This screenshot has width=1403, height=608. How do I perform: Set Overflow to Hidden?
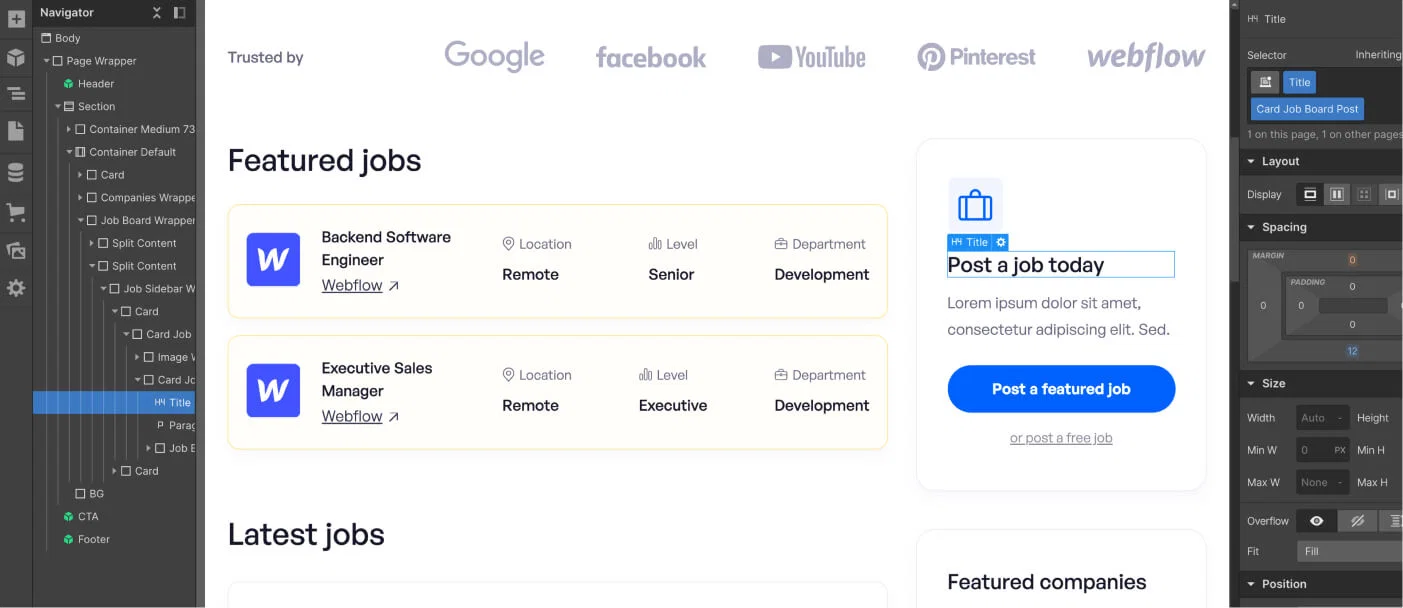(x=1357, y=520)
